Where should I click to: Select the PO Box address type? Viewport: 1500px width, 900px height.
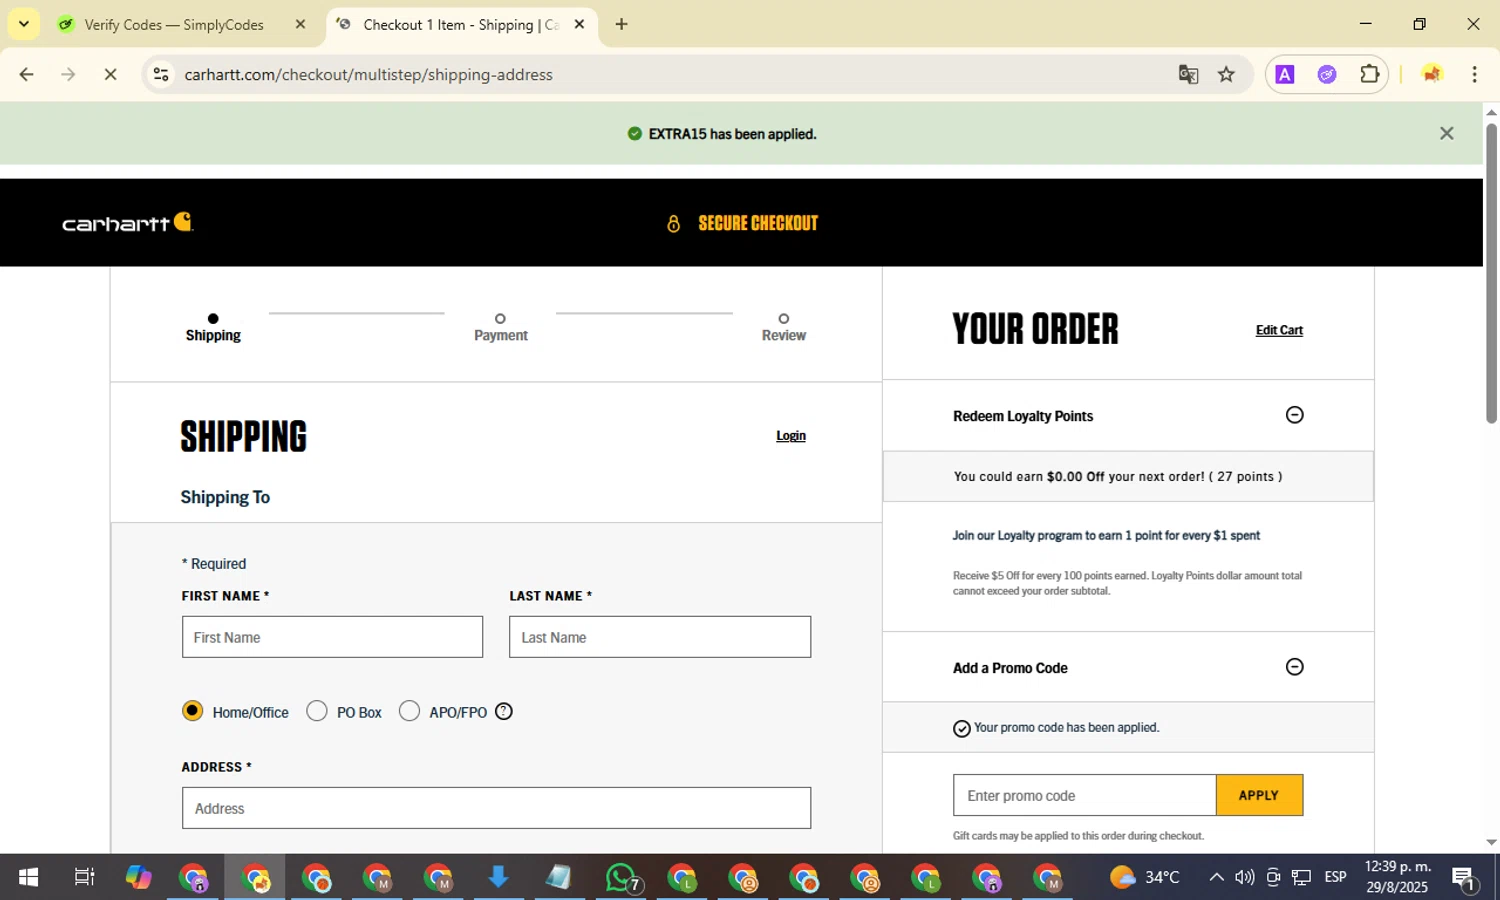[317, 711]
